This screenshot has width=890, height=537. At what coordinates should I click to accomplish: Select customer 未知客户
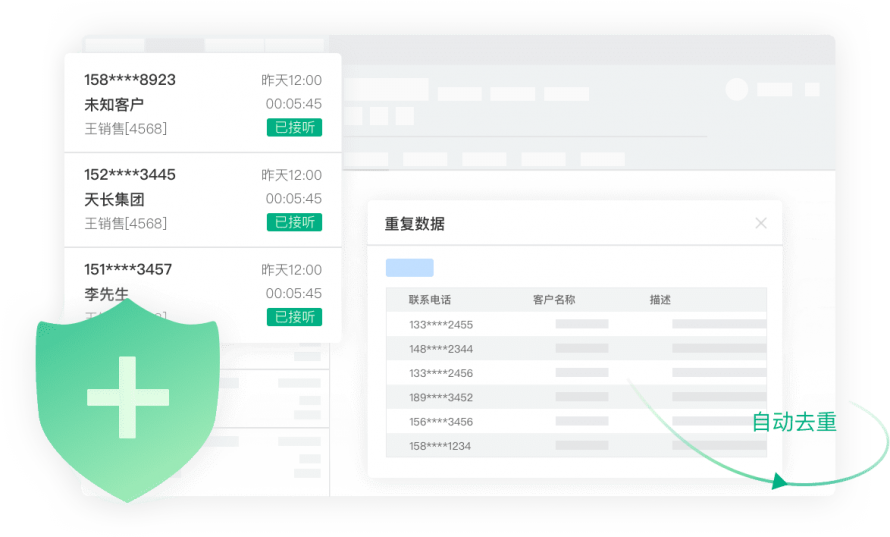pyautogui.click(x=114, y=105)
